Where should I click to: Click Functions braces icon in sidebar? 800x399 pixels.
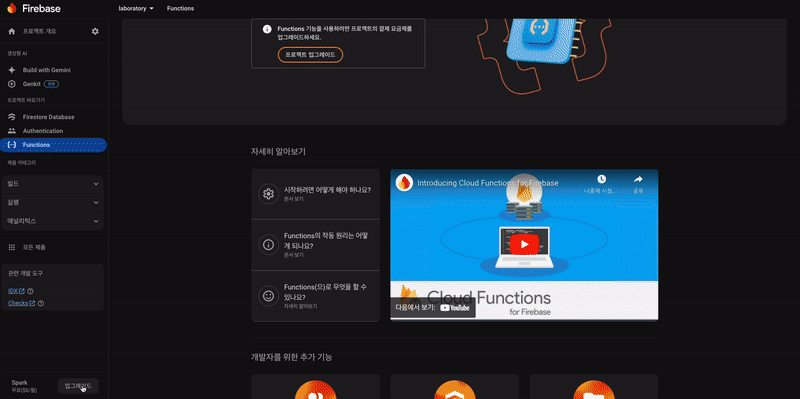pos(12,145)
